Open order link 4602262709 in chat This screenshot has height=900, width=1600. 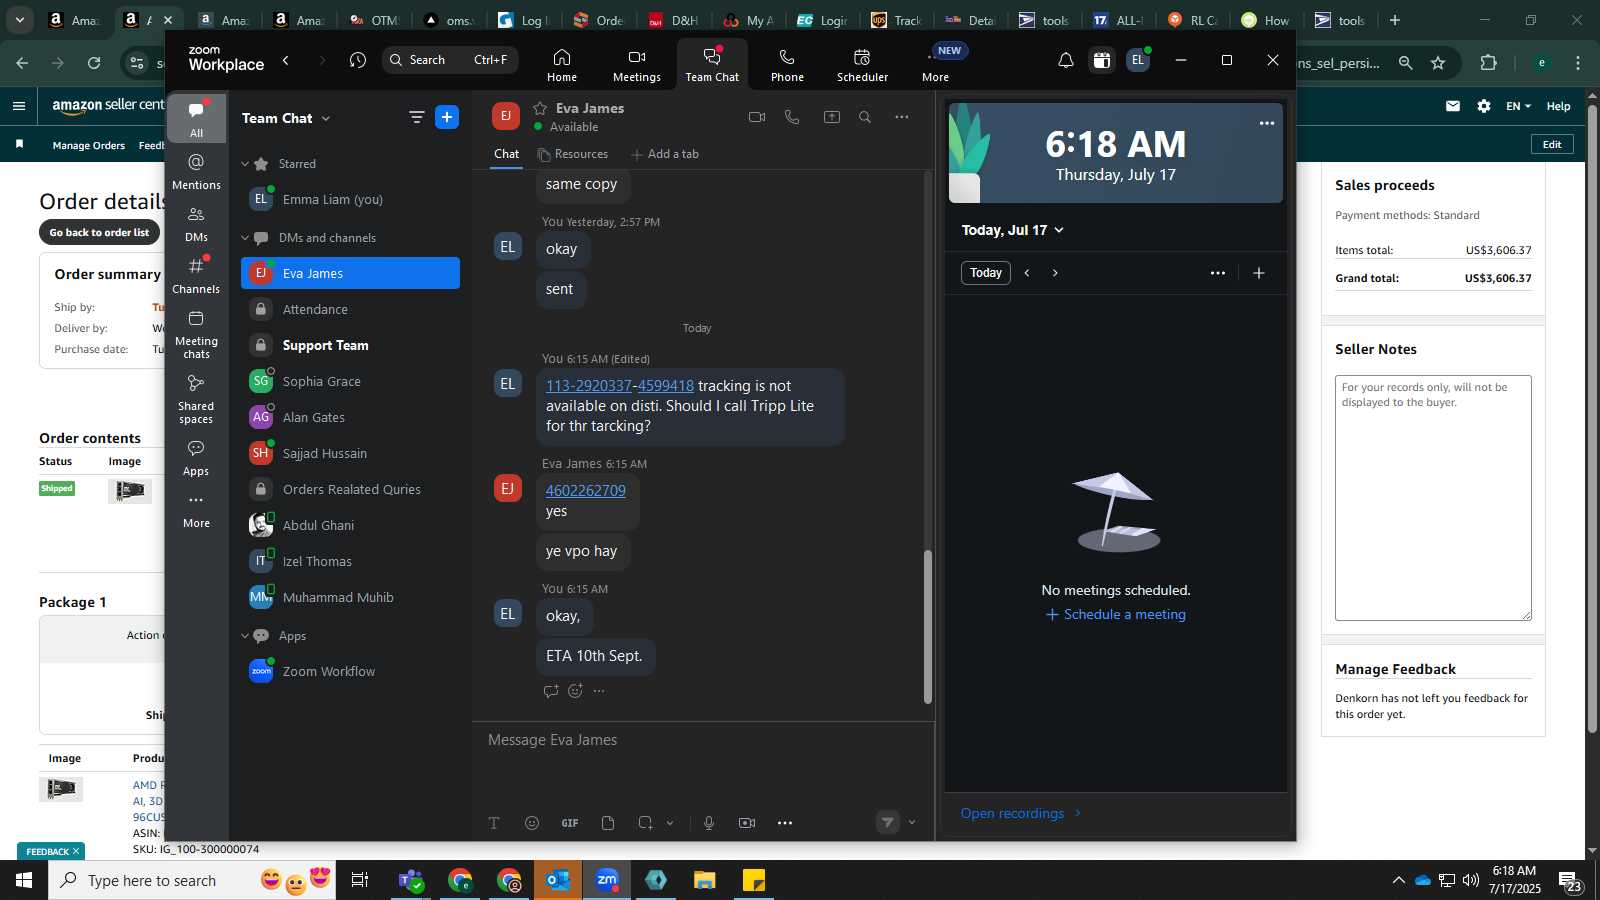click(586, 490)
